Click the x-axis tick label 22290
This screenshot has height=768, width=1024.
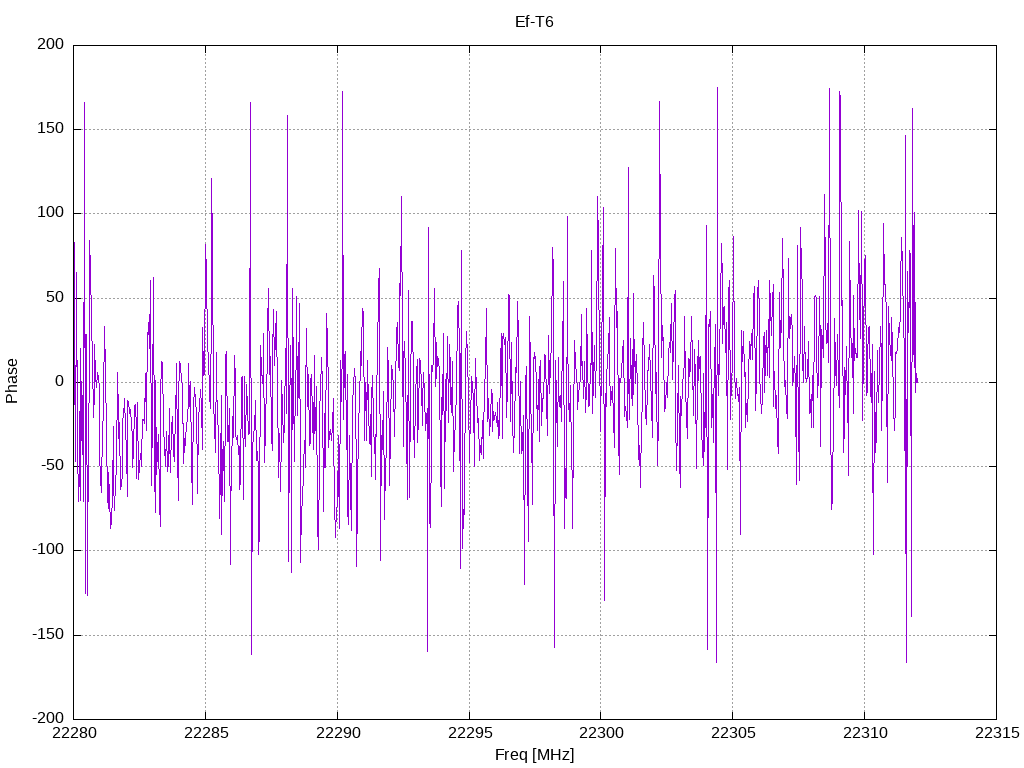(338, 733)
